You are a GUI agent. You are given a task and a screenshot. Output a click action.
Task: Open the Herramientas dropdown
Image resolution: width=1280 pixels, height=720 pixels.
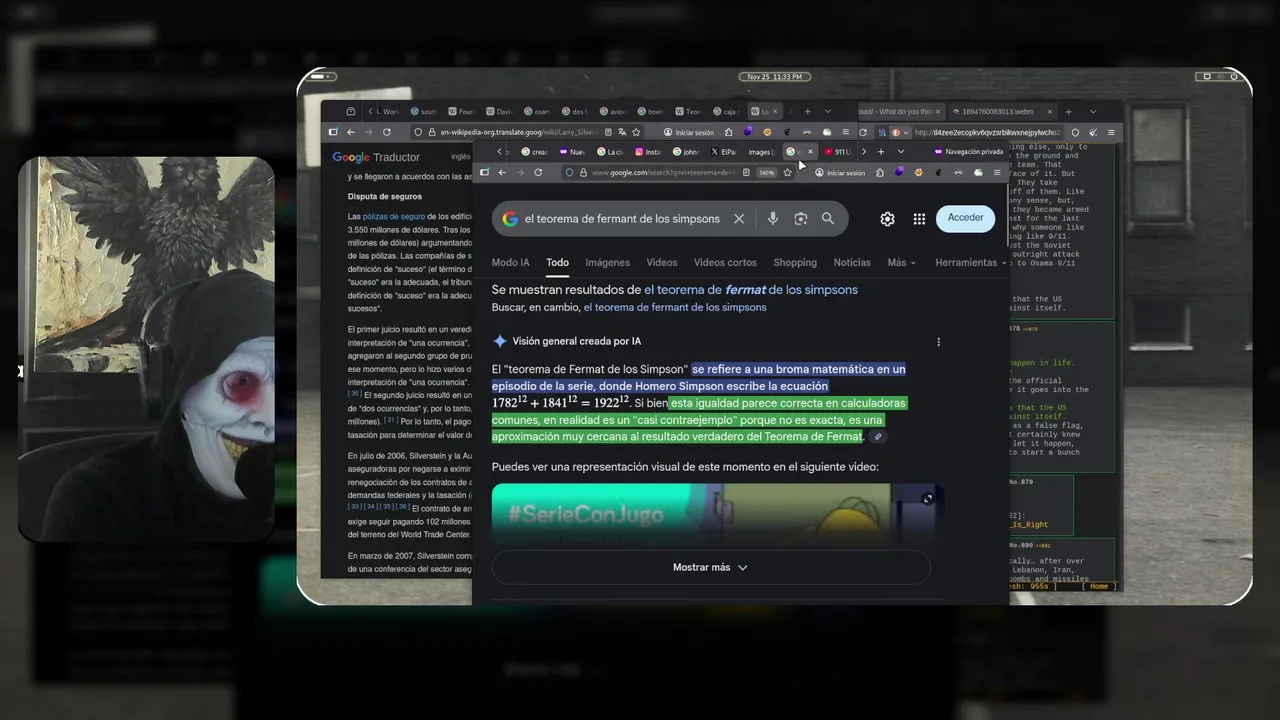[x=972, y=262]
